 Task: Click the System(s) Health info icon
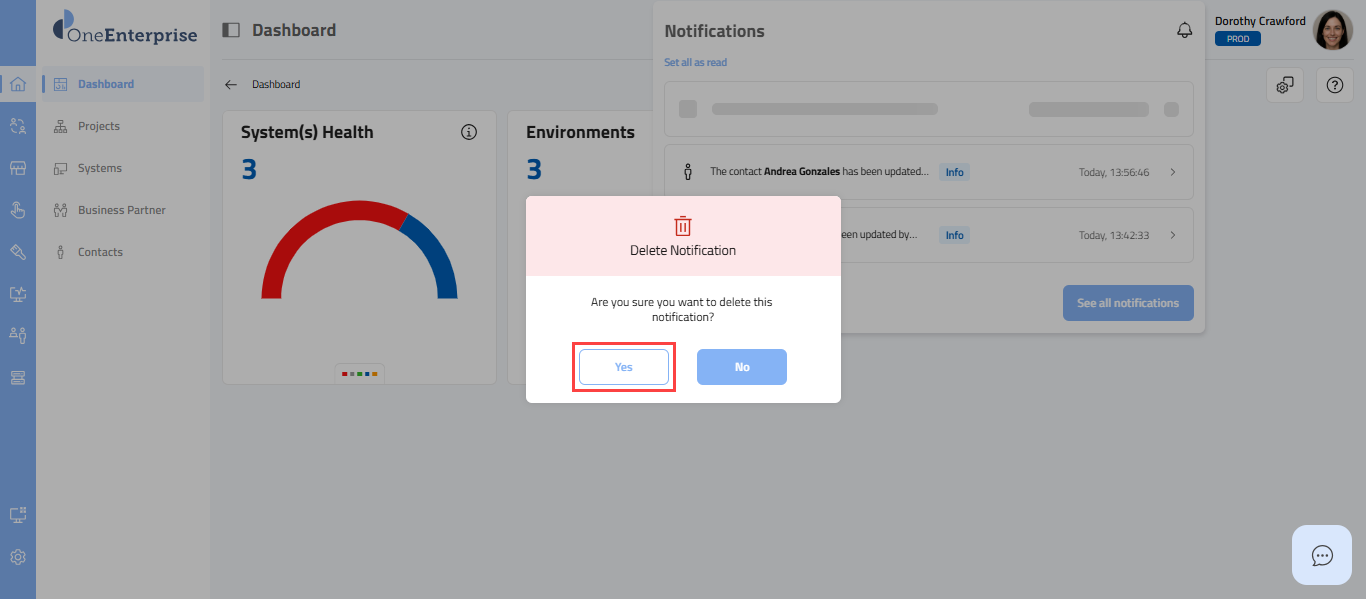(x=469, y=132)
